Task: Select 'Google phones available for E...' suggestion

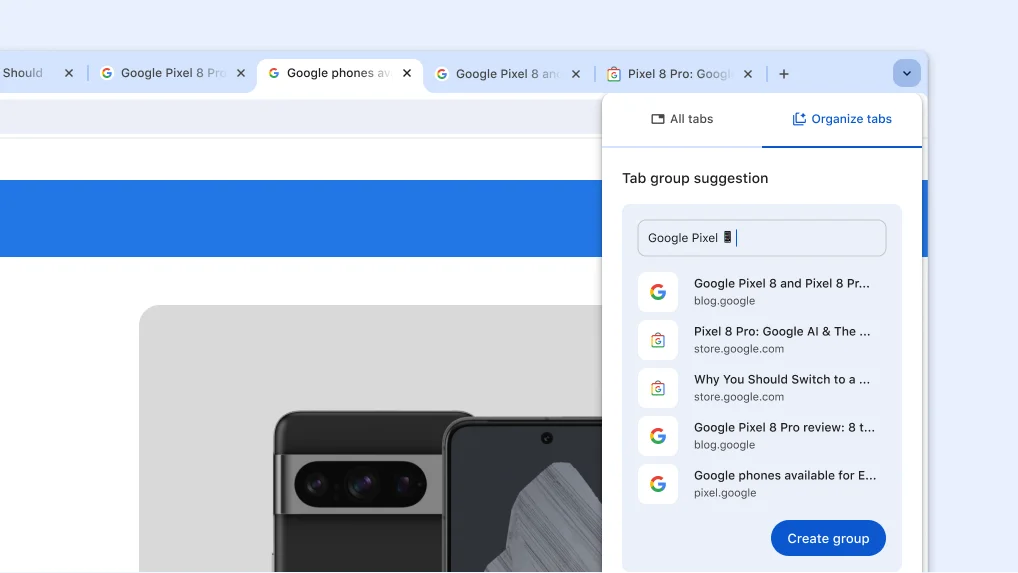Action: (x=762, y=484)
